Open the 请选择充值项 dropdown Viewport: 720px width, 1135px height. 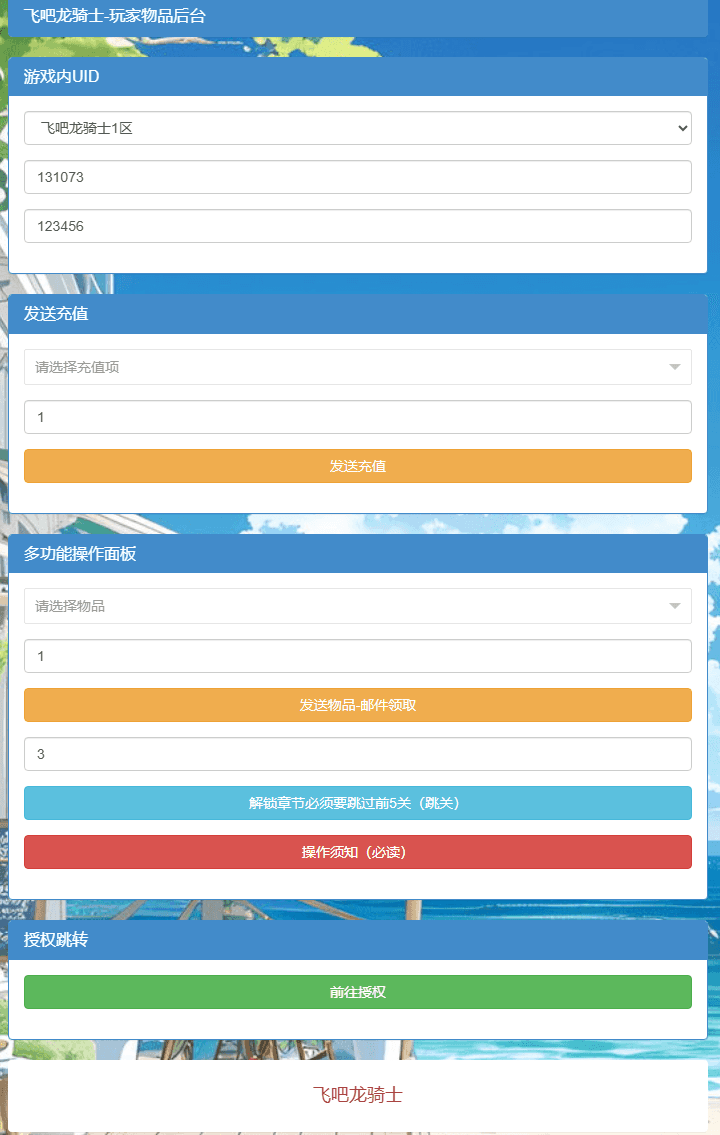(357, 367)
